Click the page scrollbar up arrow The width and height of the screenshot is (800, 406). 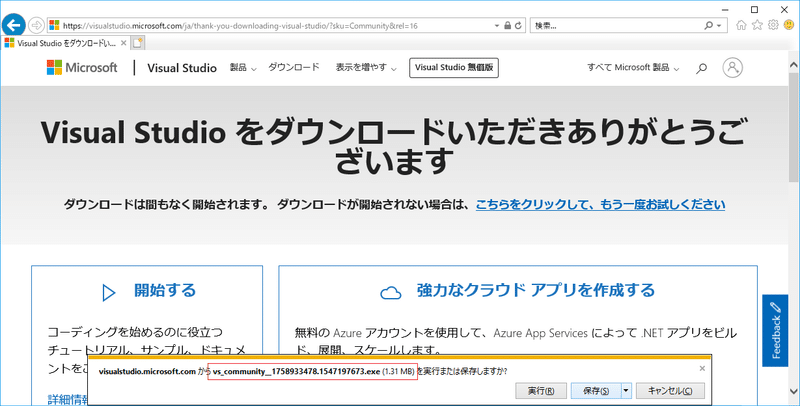(x=794, y=65)
